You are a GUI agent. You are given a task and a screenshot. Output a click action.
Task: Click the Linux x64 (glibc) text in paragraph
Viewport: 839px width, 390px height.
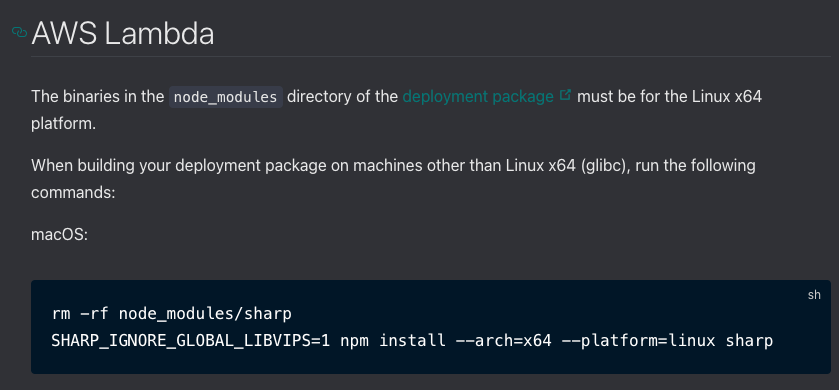562,166
